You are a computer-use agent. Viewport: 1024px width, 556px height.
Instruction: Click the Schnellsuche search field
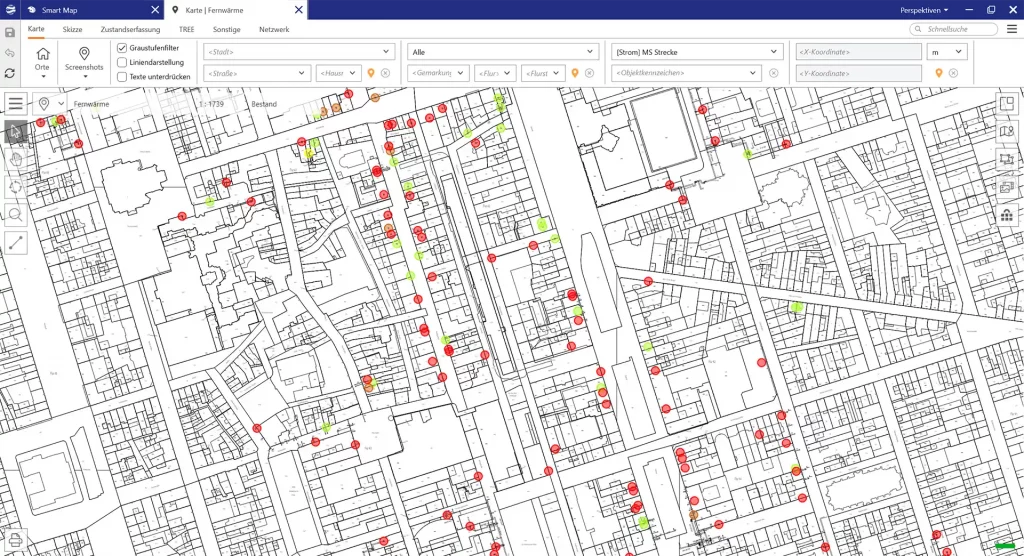(953, 30)
